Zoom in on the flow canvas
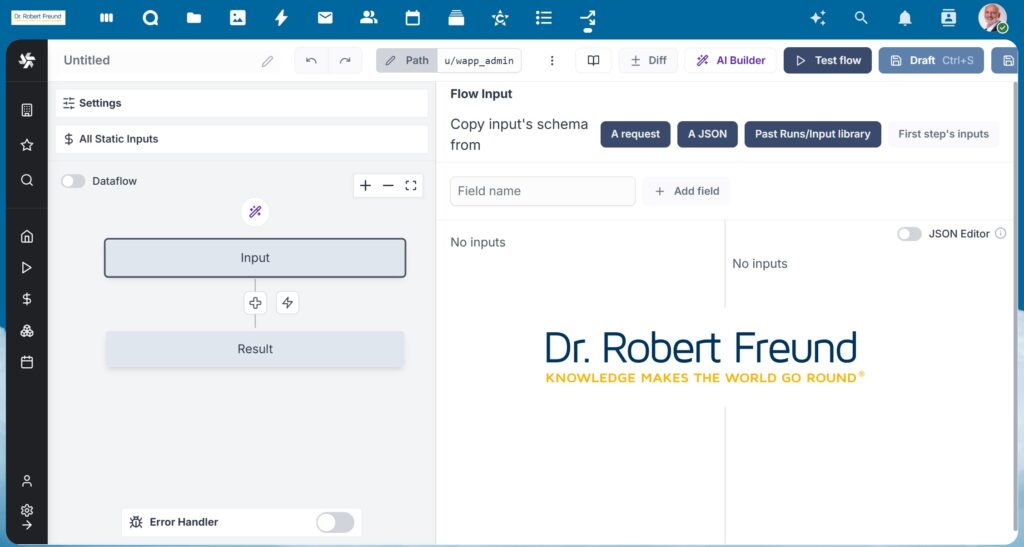The height and width of the screenshot is (547, 1024). click(366, 185)
